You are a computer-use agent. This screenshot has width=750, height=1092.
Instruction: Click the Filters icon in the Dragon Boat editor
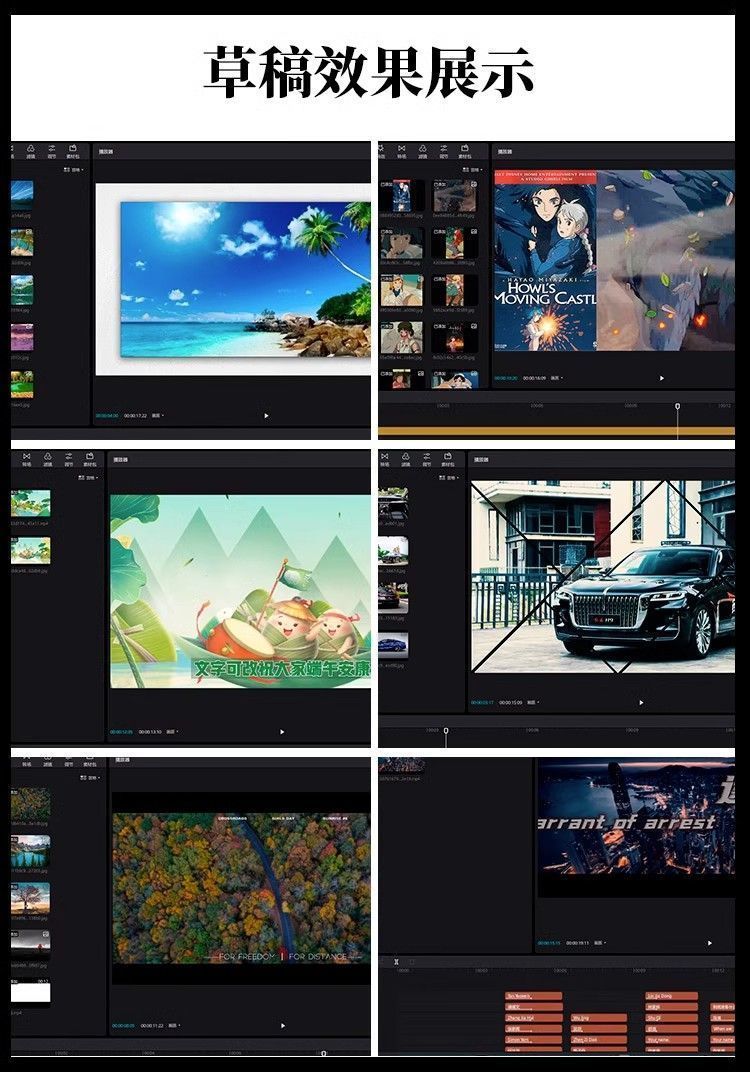[45, 460]
